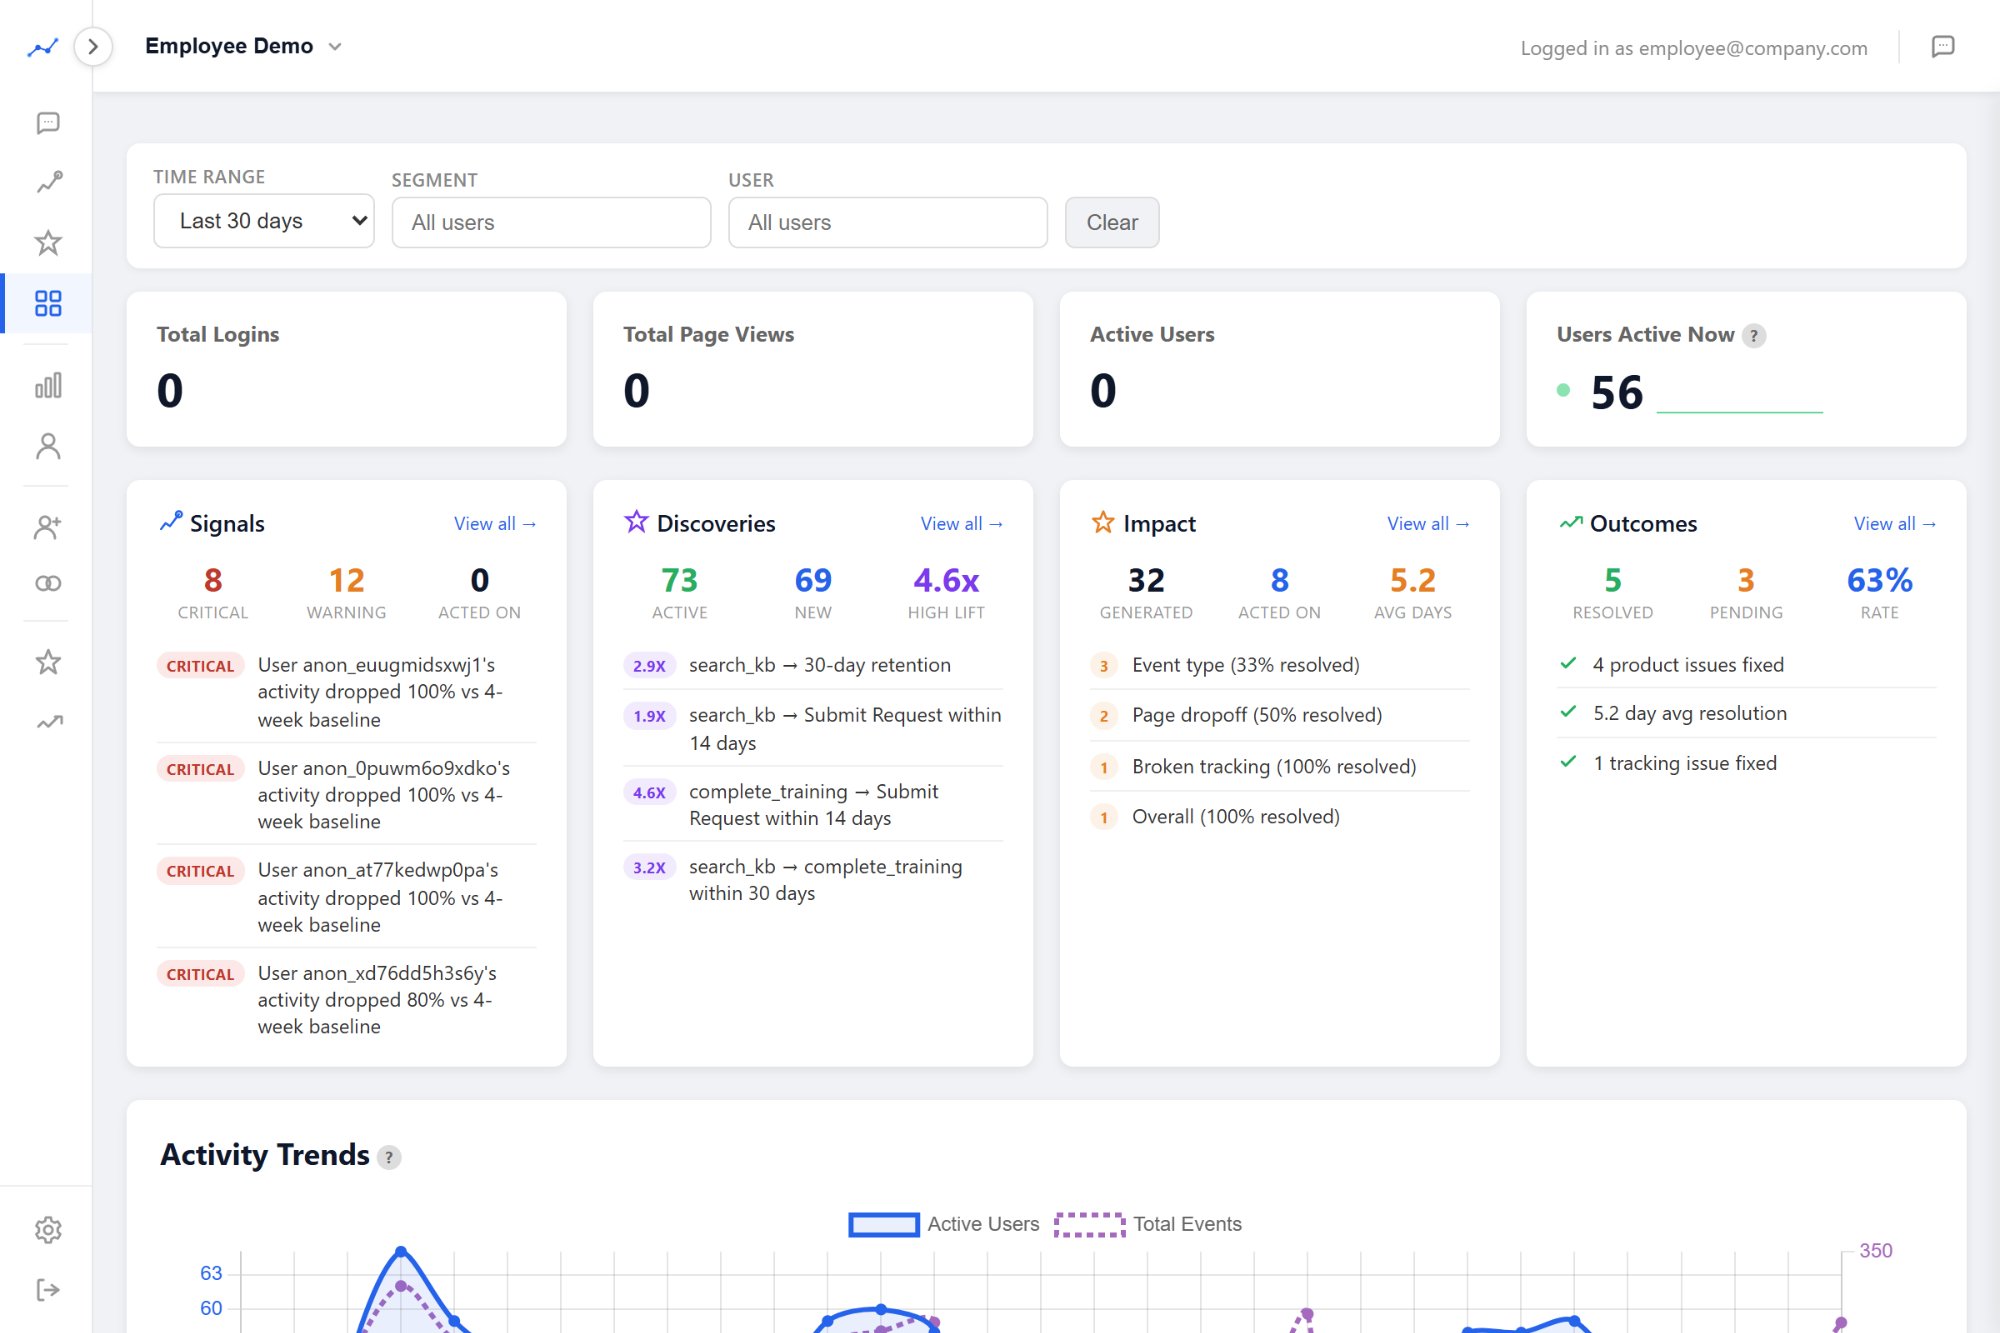Open the user profile icon in sidebar
This screenshot has height=1333, width=2000.
point(47,446)
